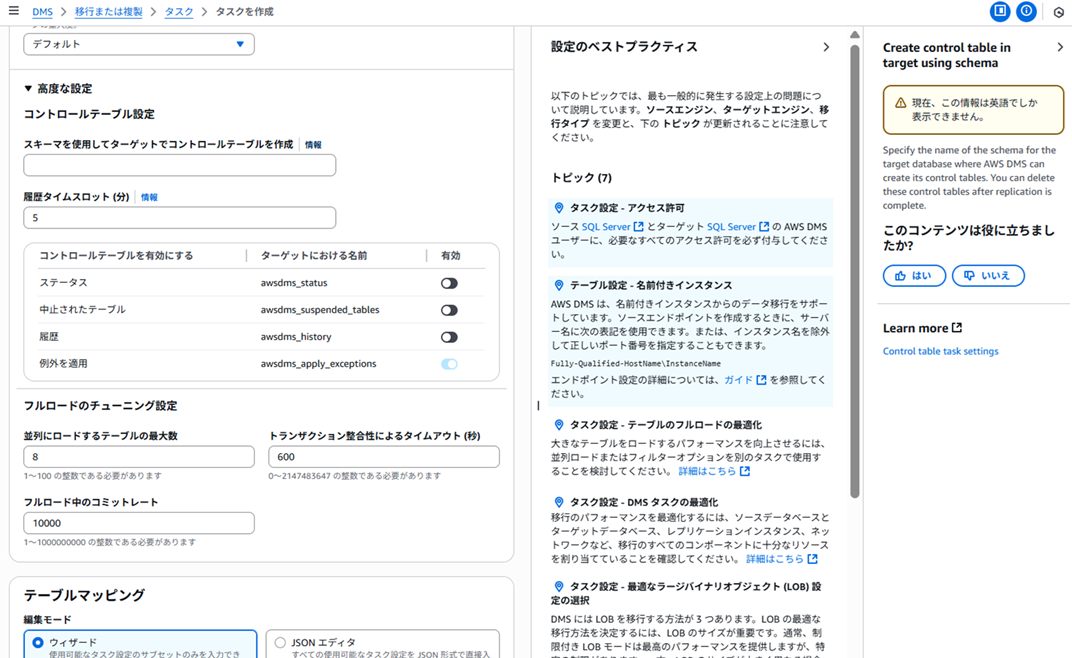This screenshot has height=658, width=1072.
Task: Click the トピック (7) heading
Action: click(581, 178)
